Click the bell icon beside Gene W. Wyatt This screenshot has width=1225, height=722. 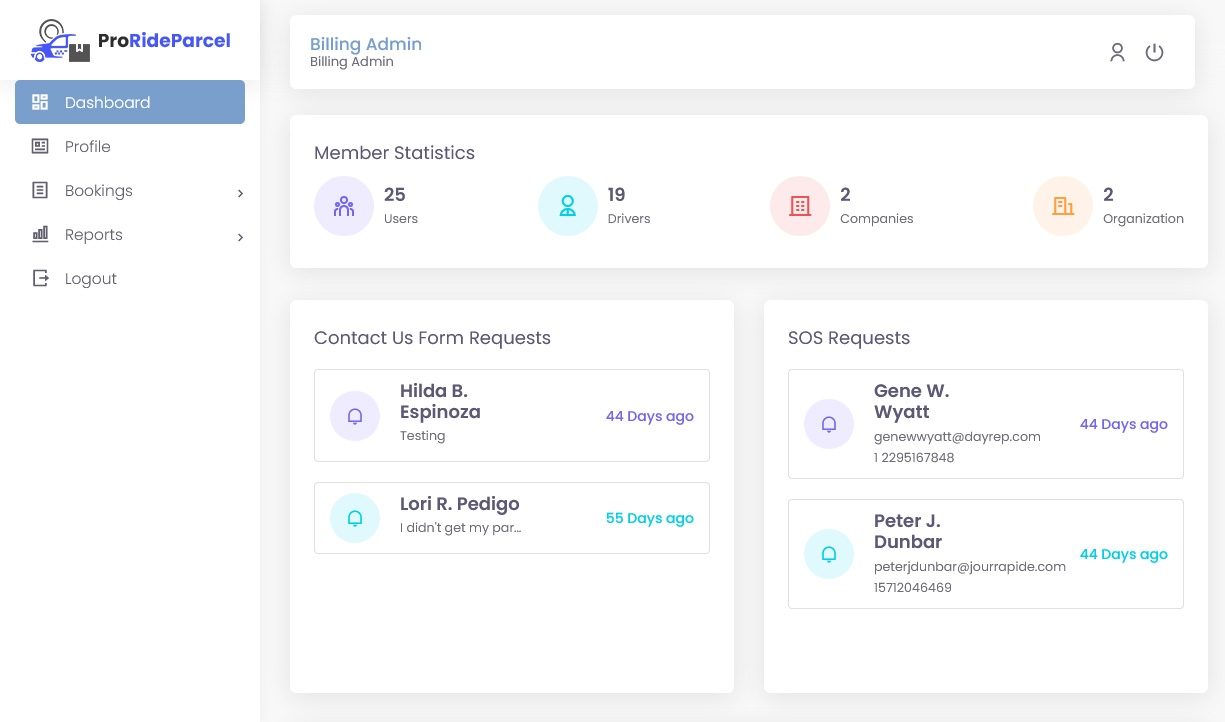coord(829,424)
